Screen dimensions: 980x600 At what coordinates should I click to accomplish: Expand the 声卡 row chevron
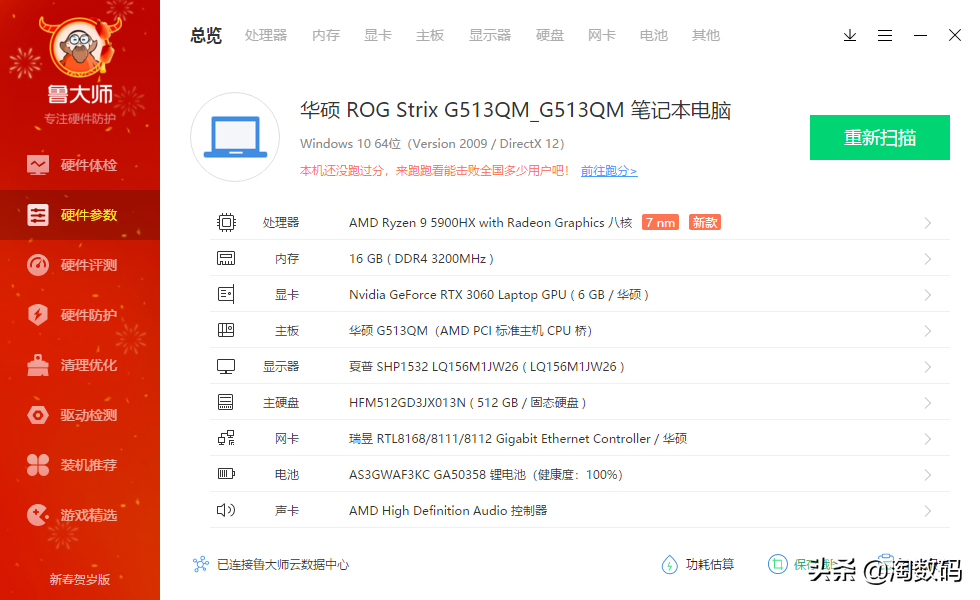click(x=928, y=511)
